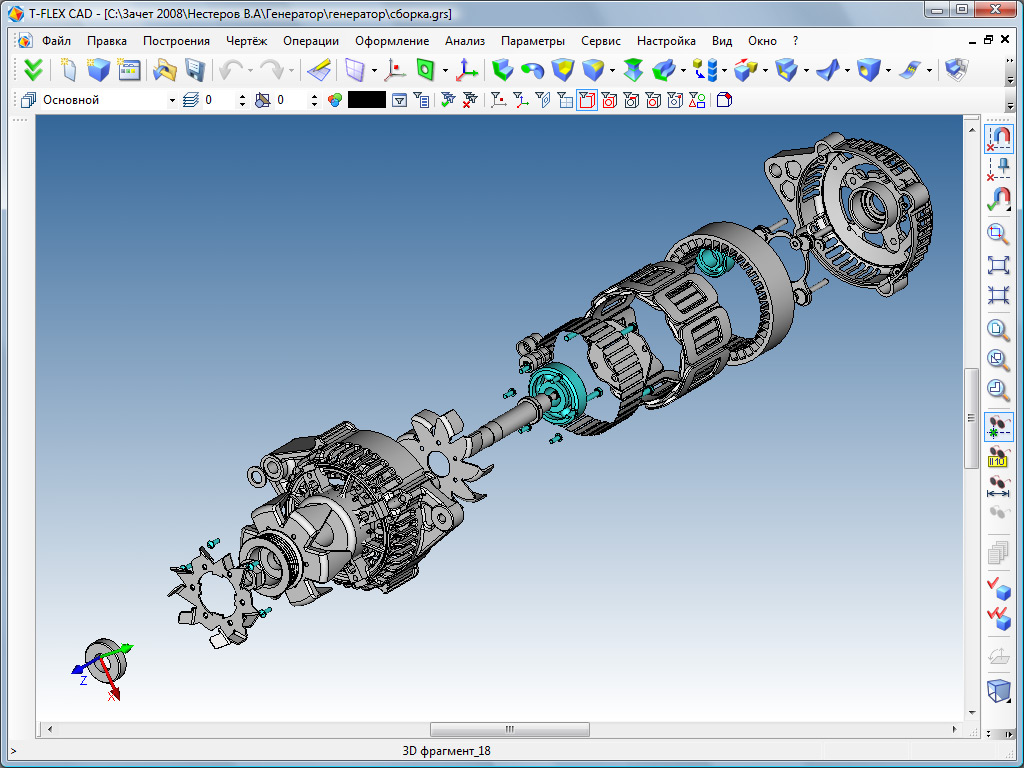Click the green 3D profile icon
1024x768 pixels.
425,70
